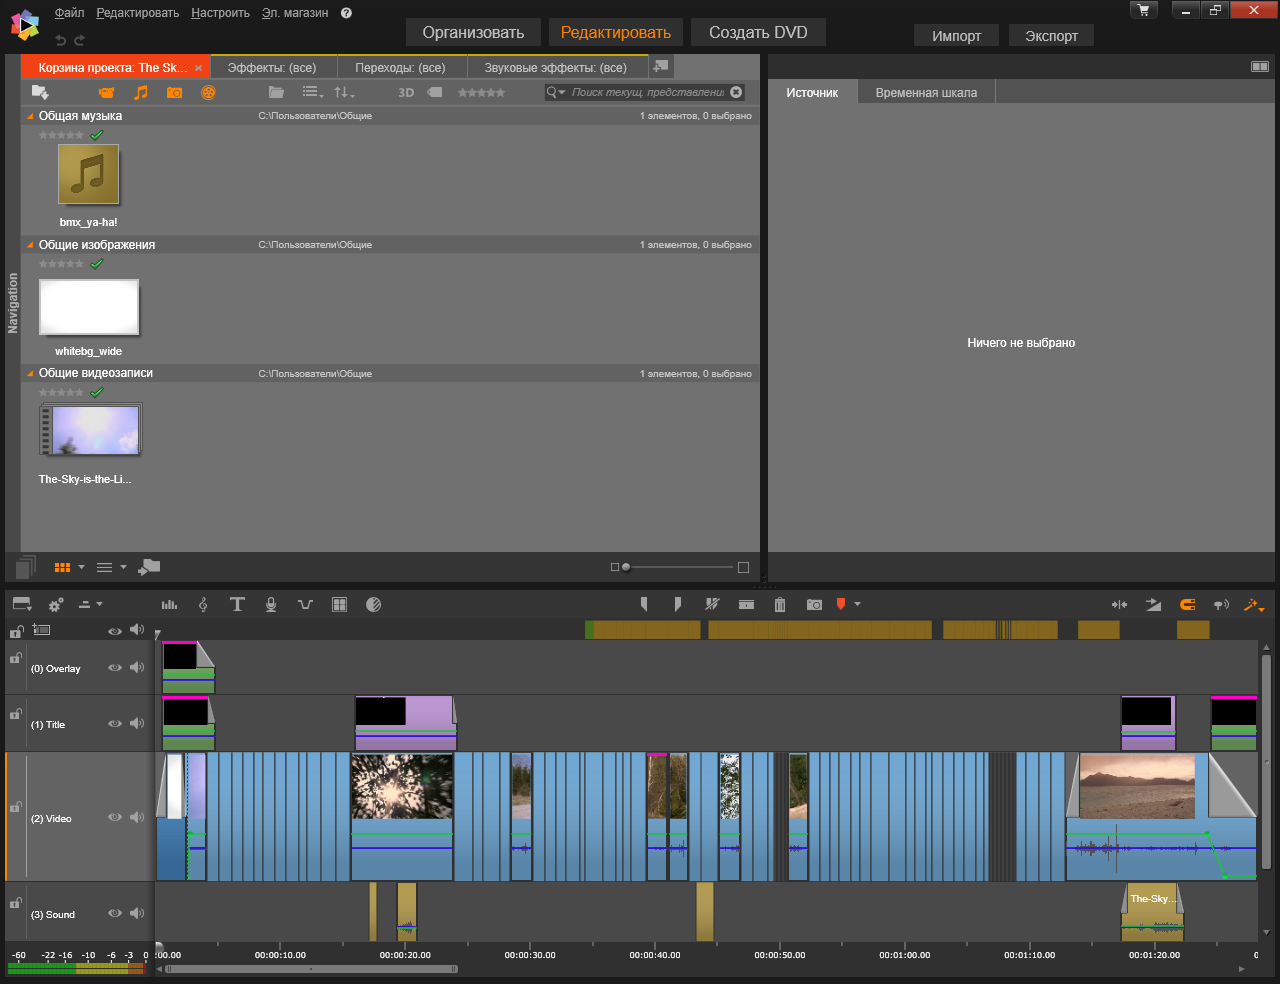Open ScoreFitter with the treble clef icon
The image size is (1280, 984).
click(203, 604)
